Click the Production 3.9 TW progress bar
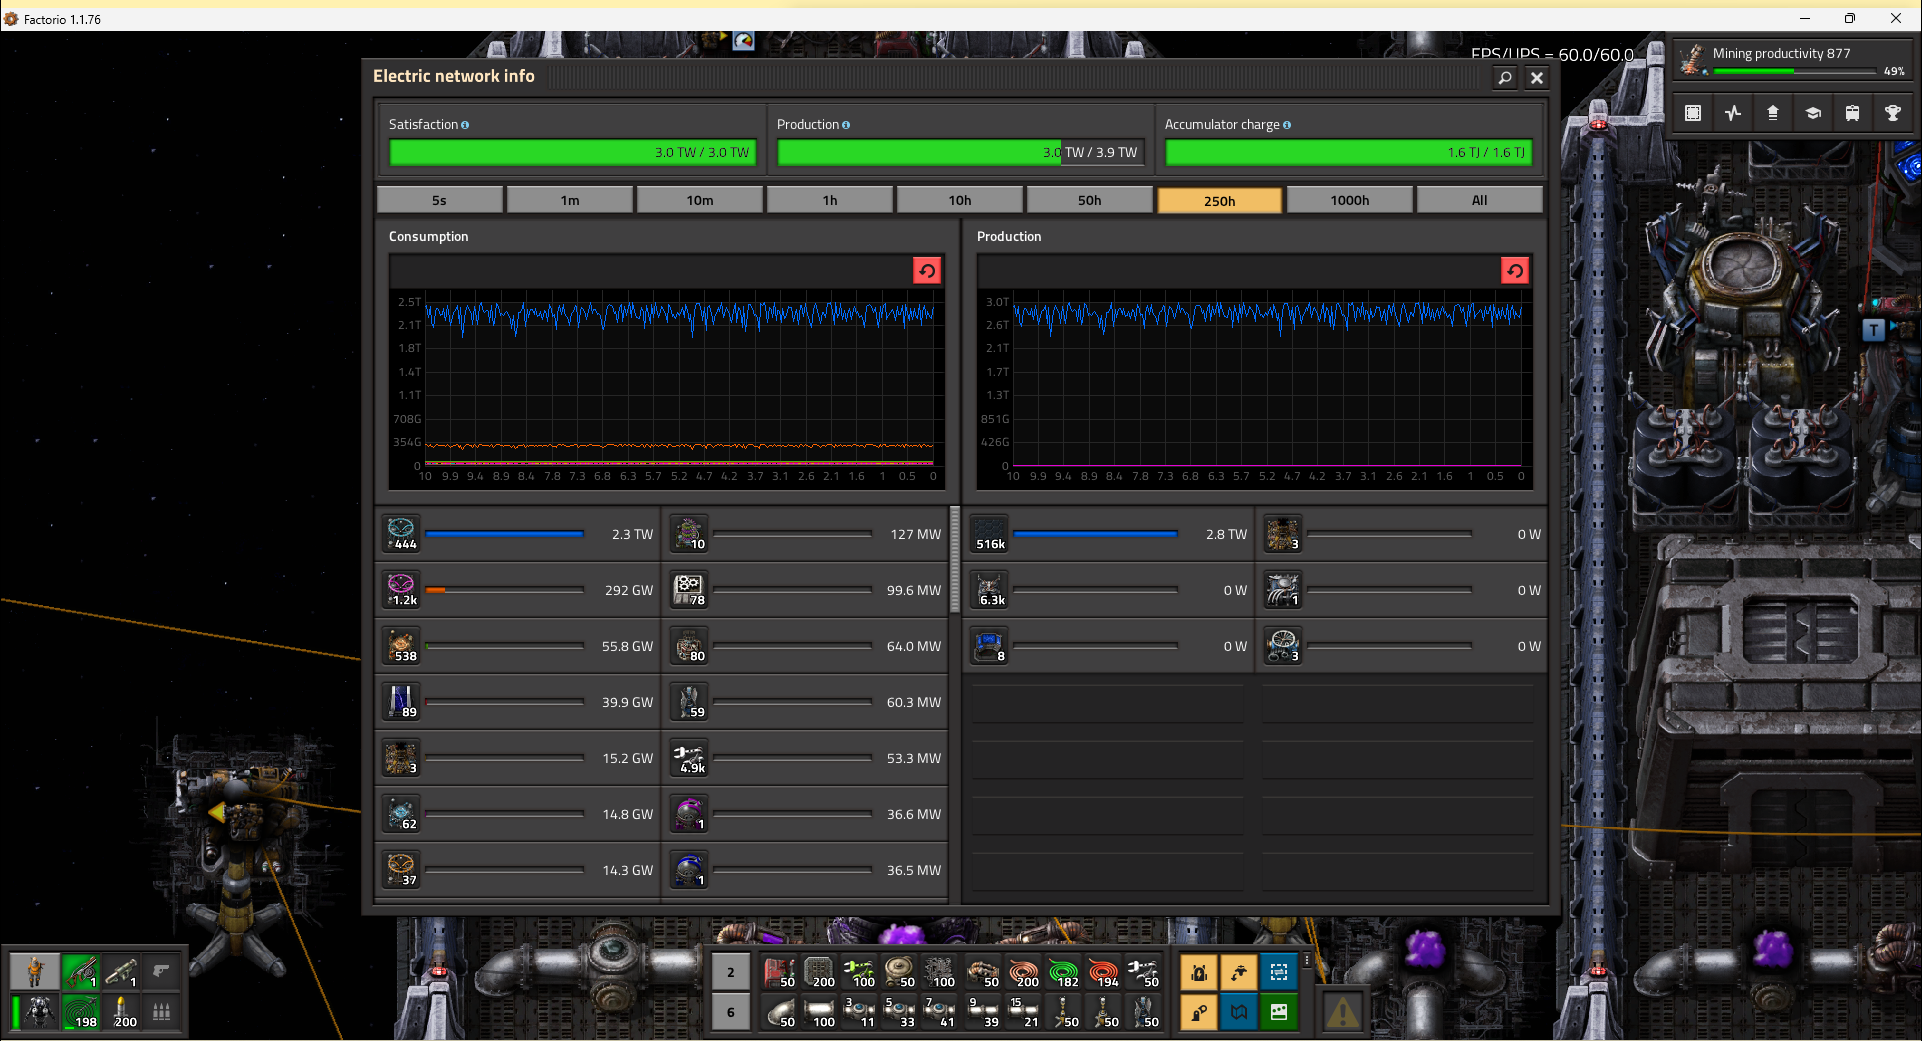1922x1041 pixels. (960, 152)
